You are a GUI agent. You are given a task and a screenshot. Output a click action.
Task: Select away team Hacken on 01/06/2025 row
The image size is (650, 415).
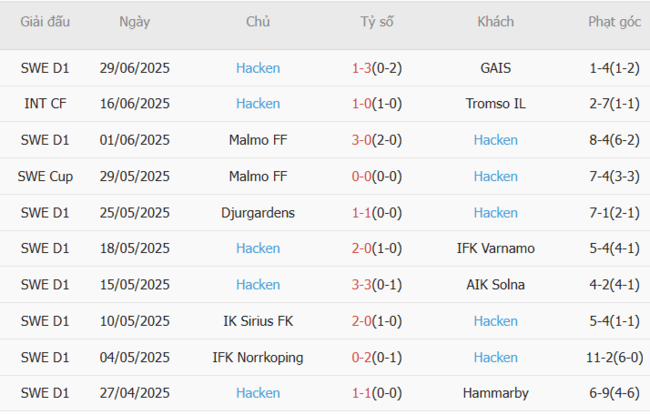495,140
